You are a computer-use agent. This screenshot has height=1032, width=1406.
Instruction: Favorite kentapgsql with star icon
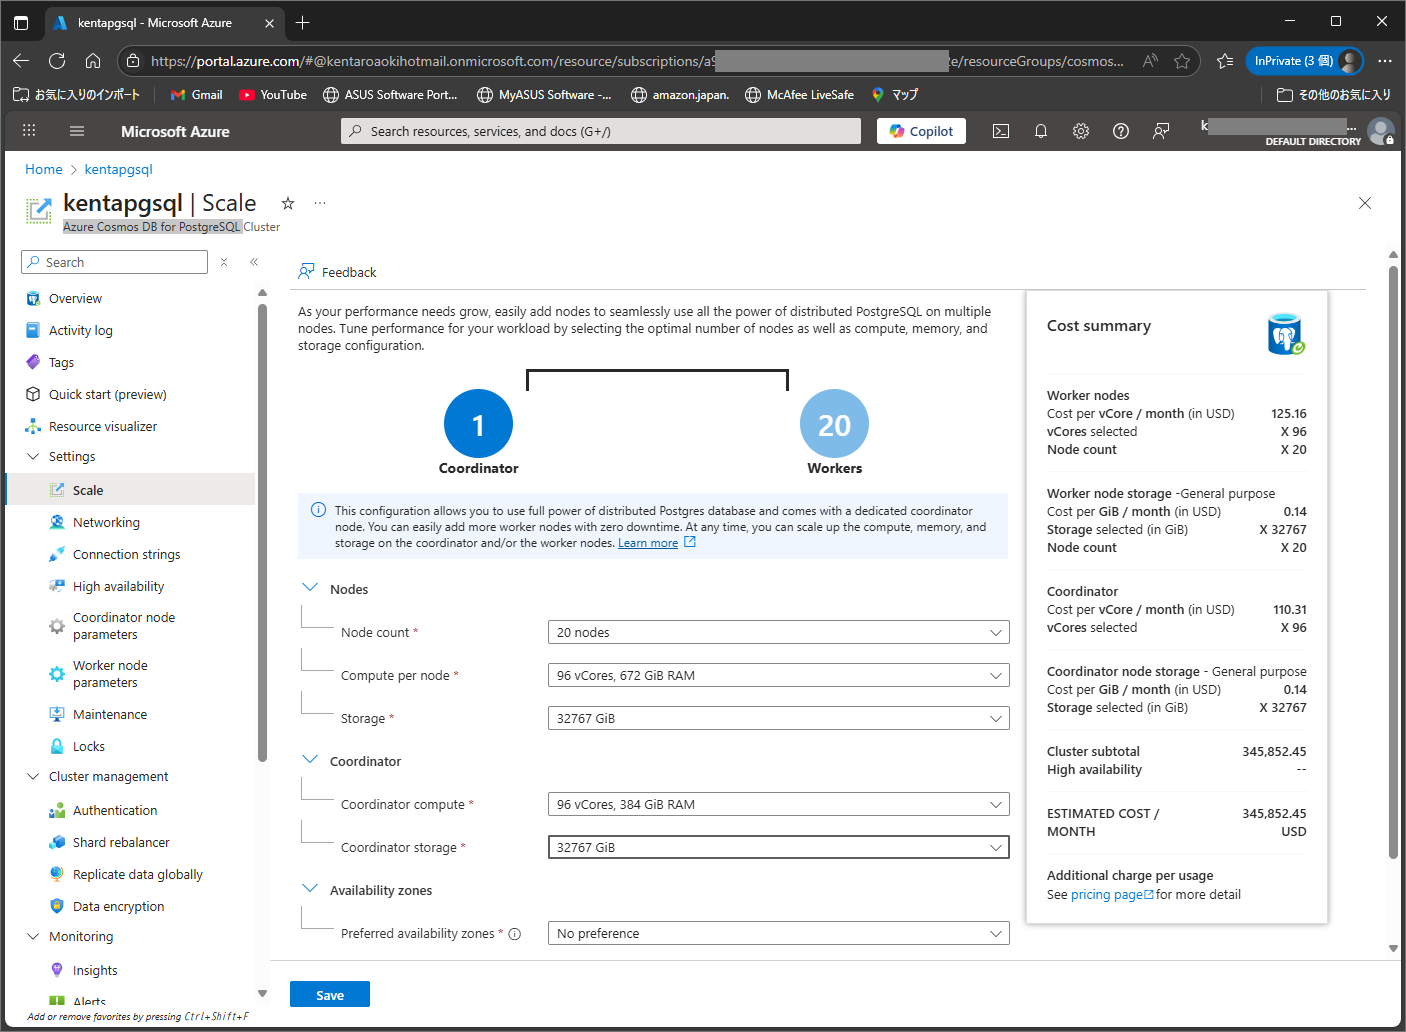[x=288, y=203]
